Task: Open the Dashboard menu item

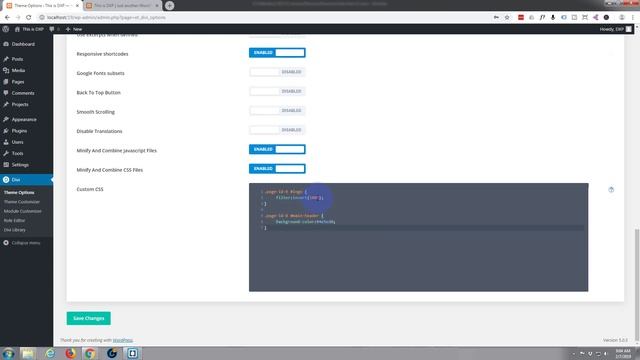Action: tap(23, 44)
